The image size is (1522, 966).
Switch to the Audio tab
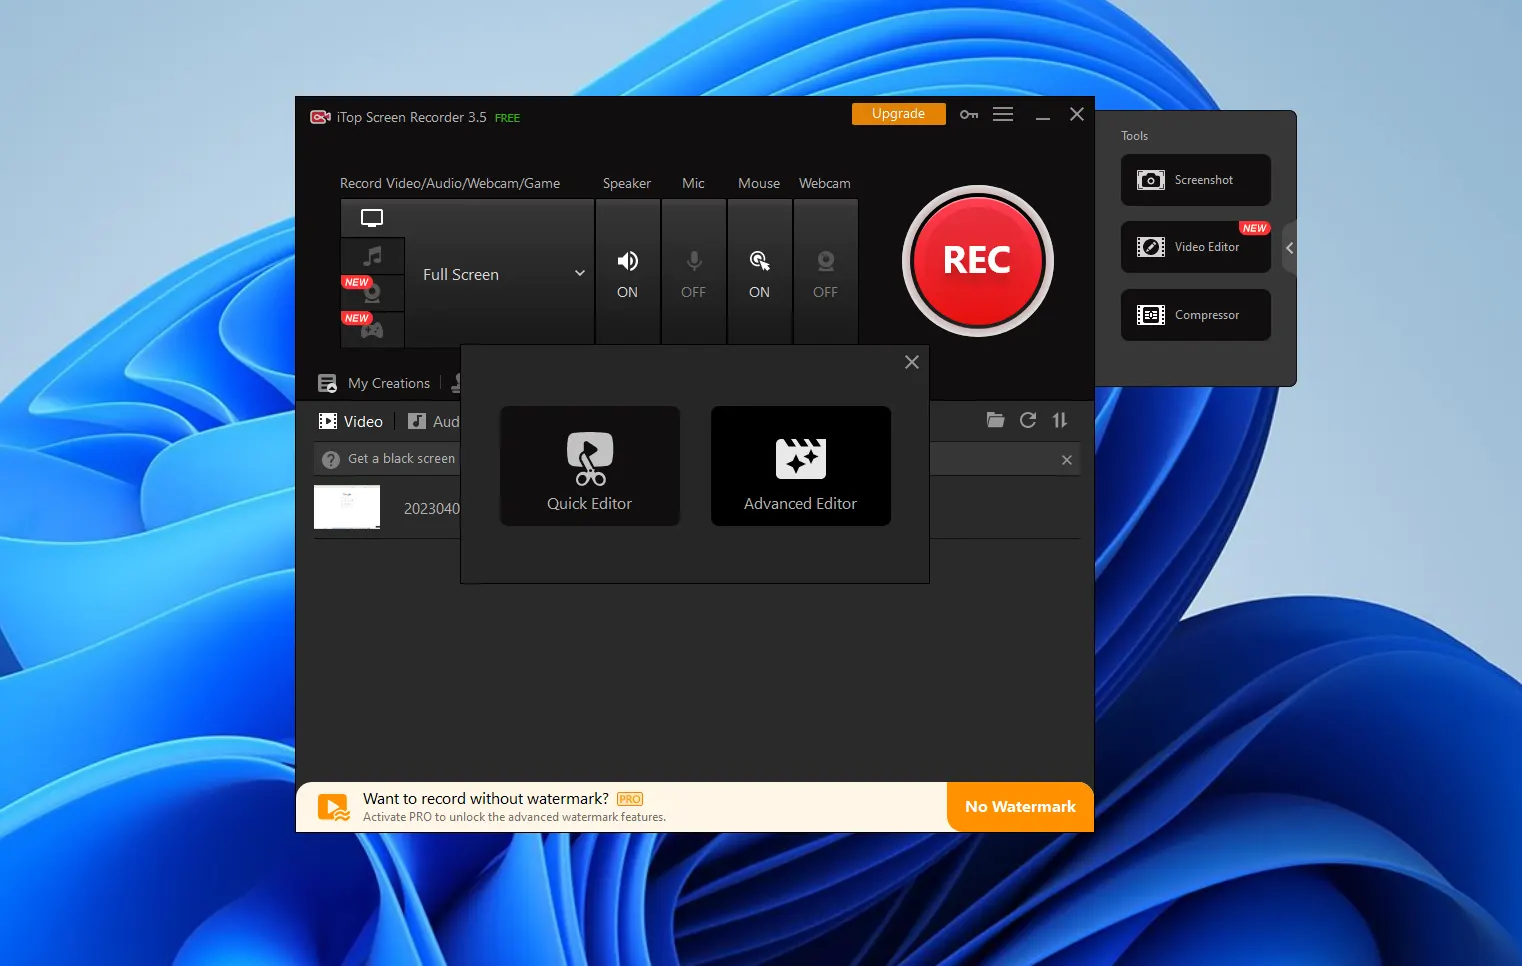click(x=434, y=422)
